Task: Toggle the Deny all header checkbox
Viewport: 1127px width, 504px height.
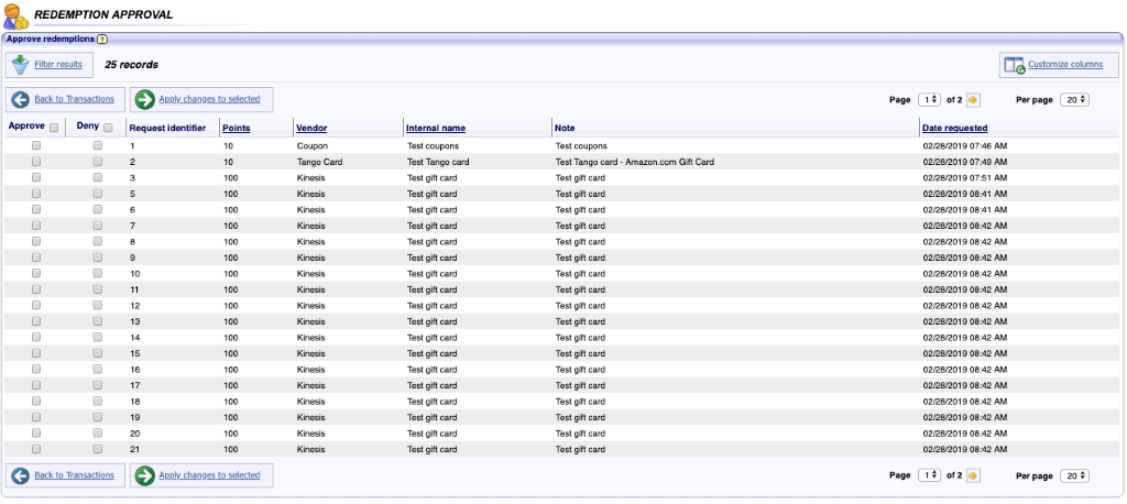Action: tap(108, 128)
